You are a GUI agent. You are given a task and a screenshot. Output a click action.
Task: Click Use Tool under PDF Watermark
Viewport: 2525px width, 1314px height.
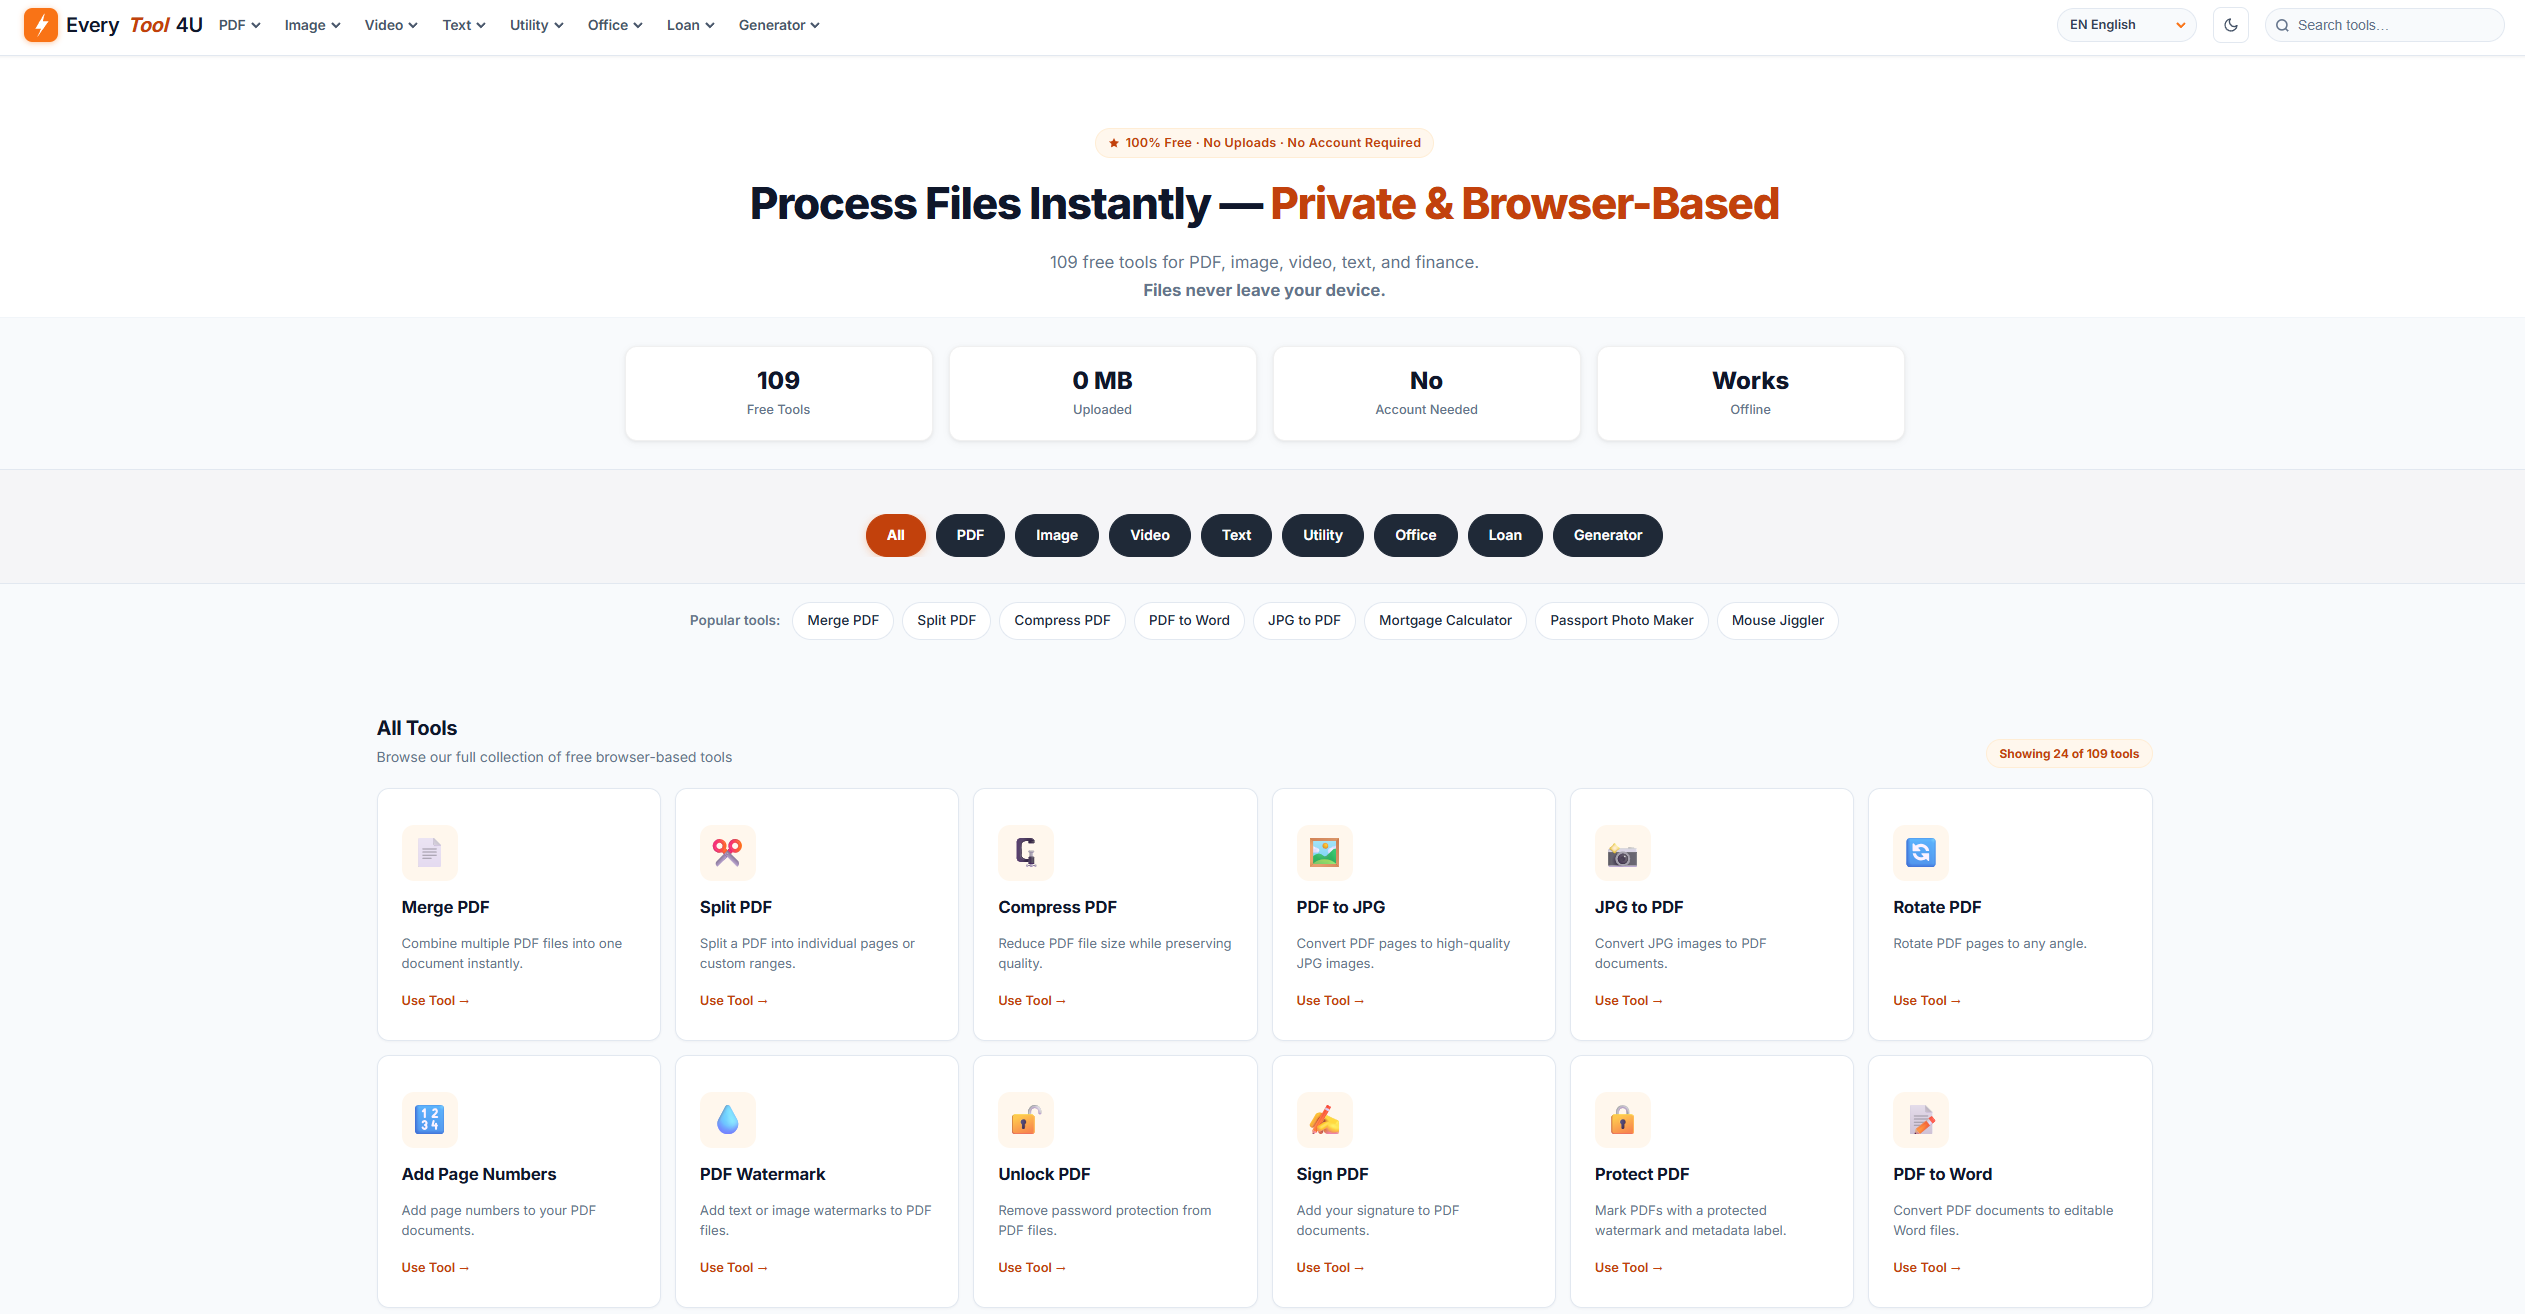(x=733, y=1268)
